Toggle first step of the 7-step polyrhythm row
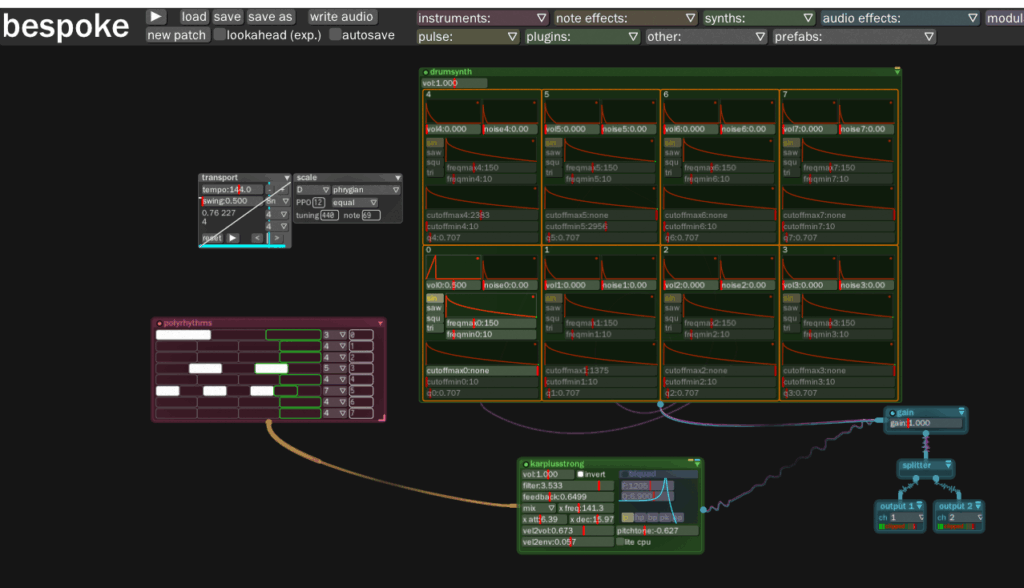This screenshot has width=1024, height=588. coord(168,391)
